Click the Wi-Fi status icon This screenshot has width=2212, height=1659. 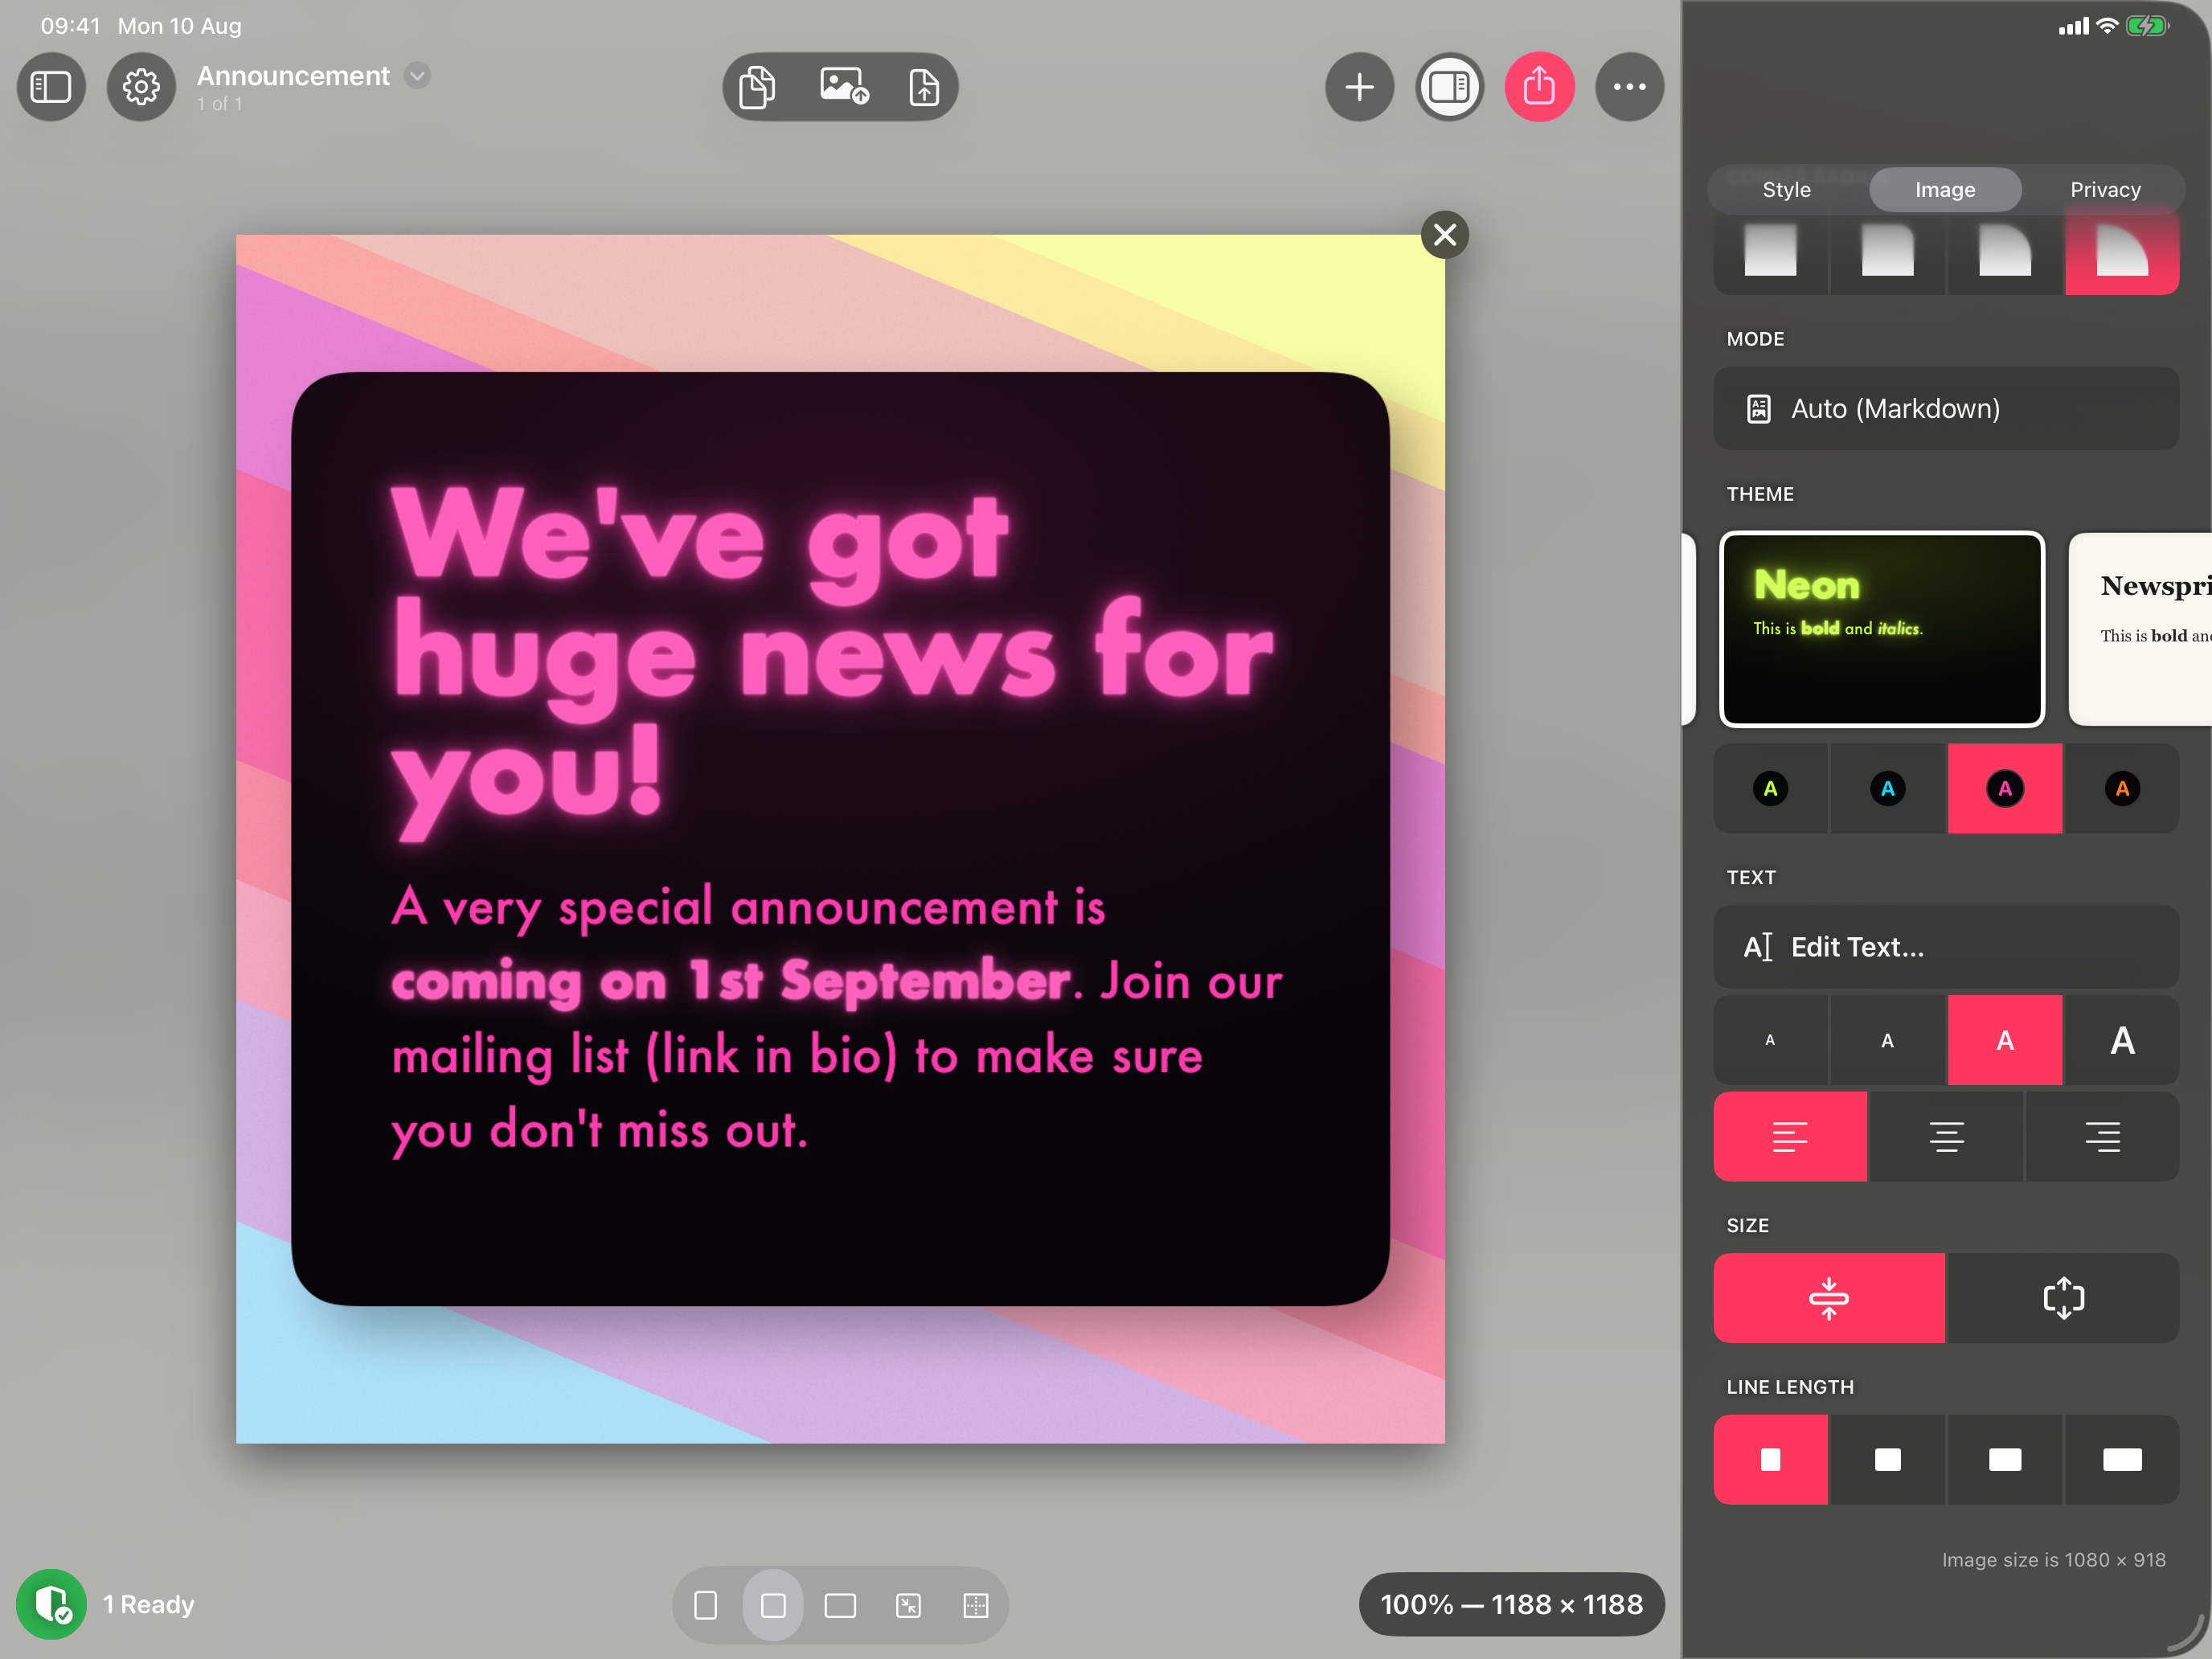(x=2107, y=26)
